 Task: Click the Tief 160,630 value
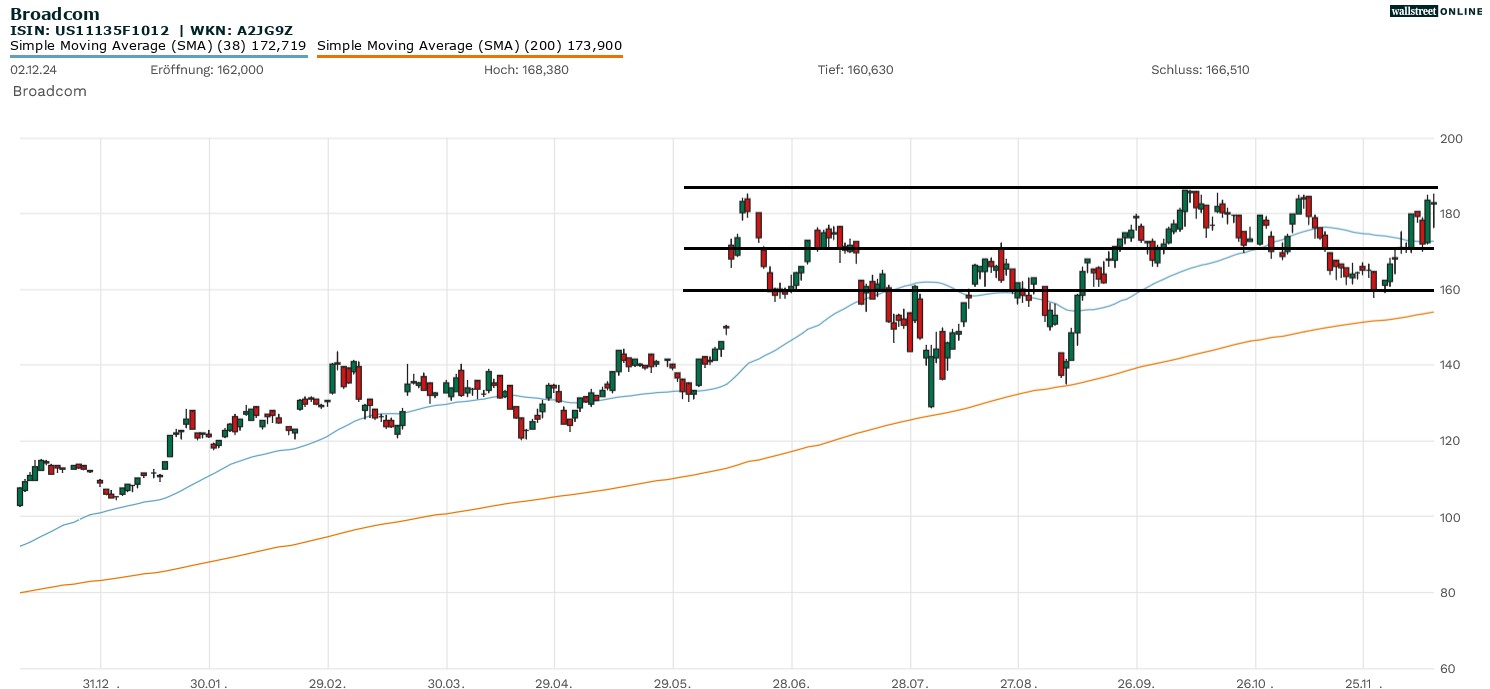click(x=856, y=70)
